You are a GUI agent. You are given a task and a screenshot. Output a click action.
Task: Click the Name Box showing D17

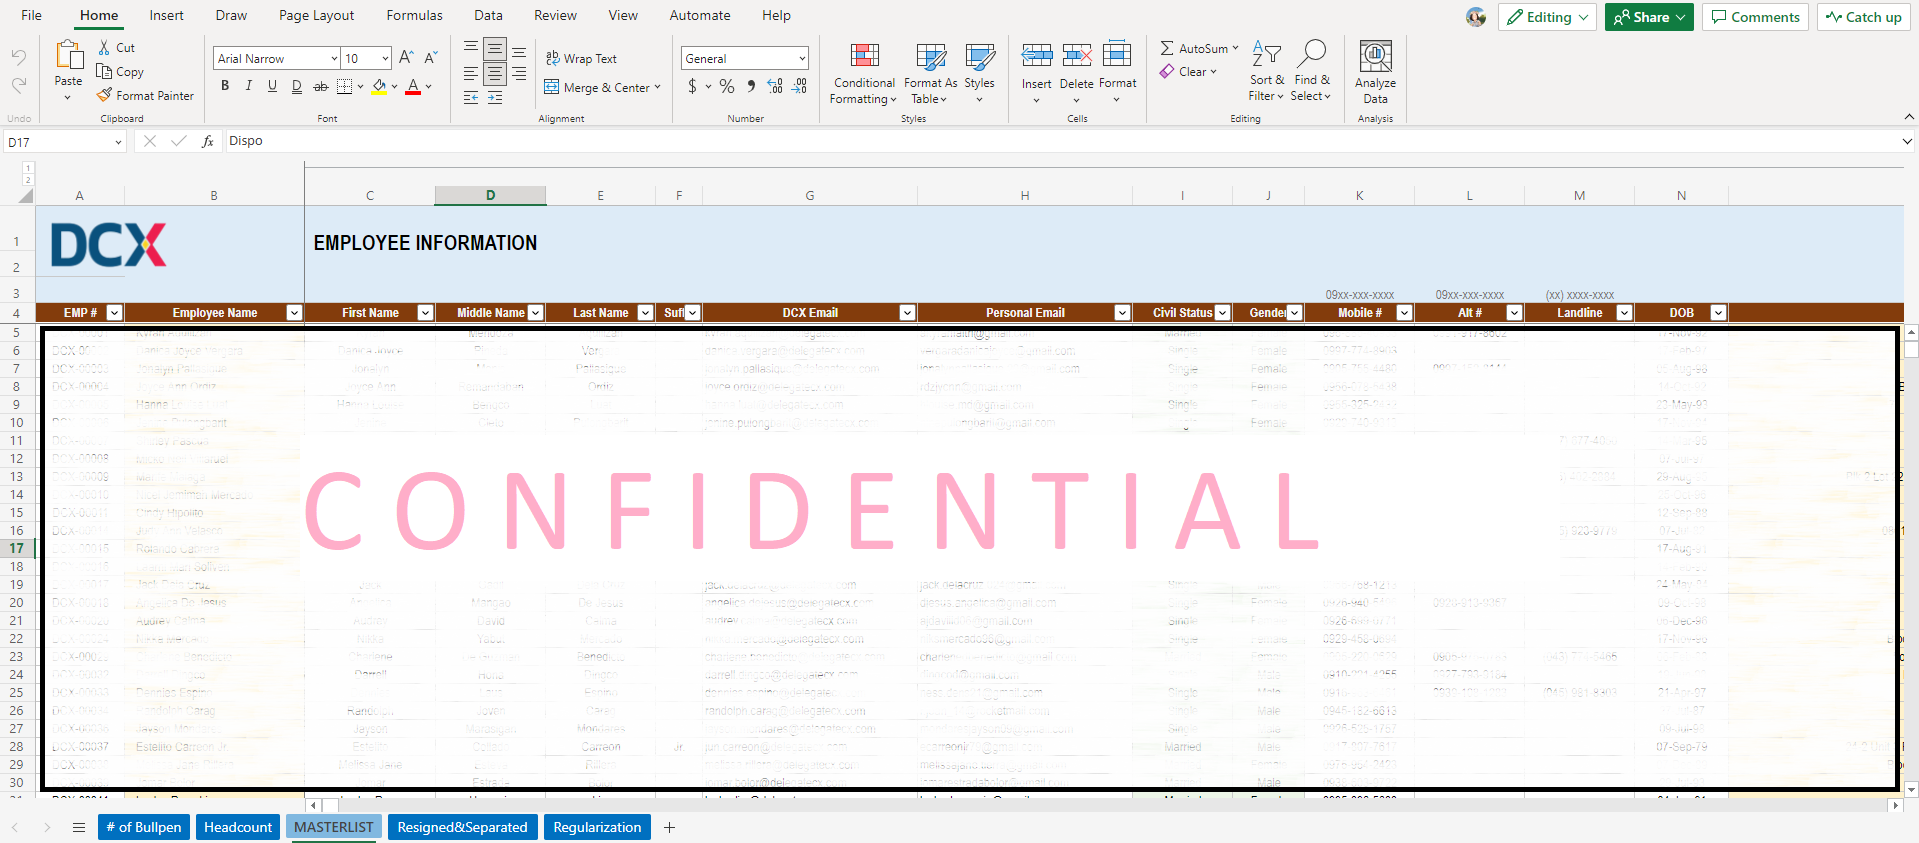click(x=64, y=142)
